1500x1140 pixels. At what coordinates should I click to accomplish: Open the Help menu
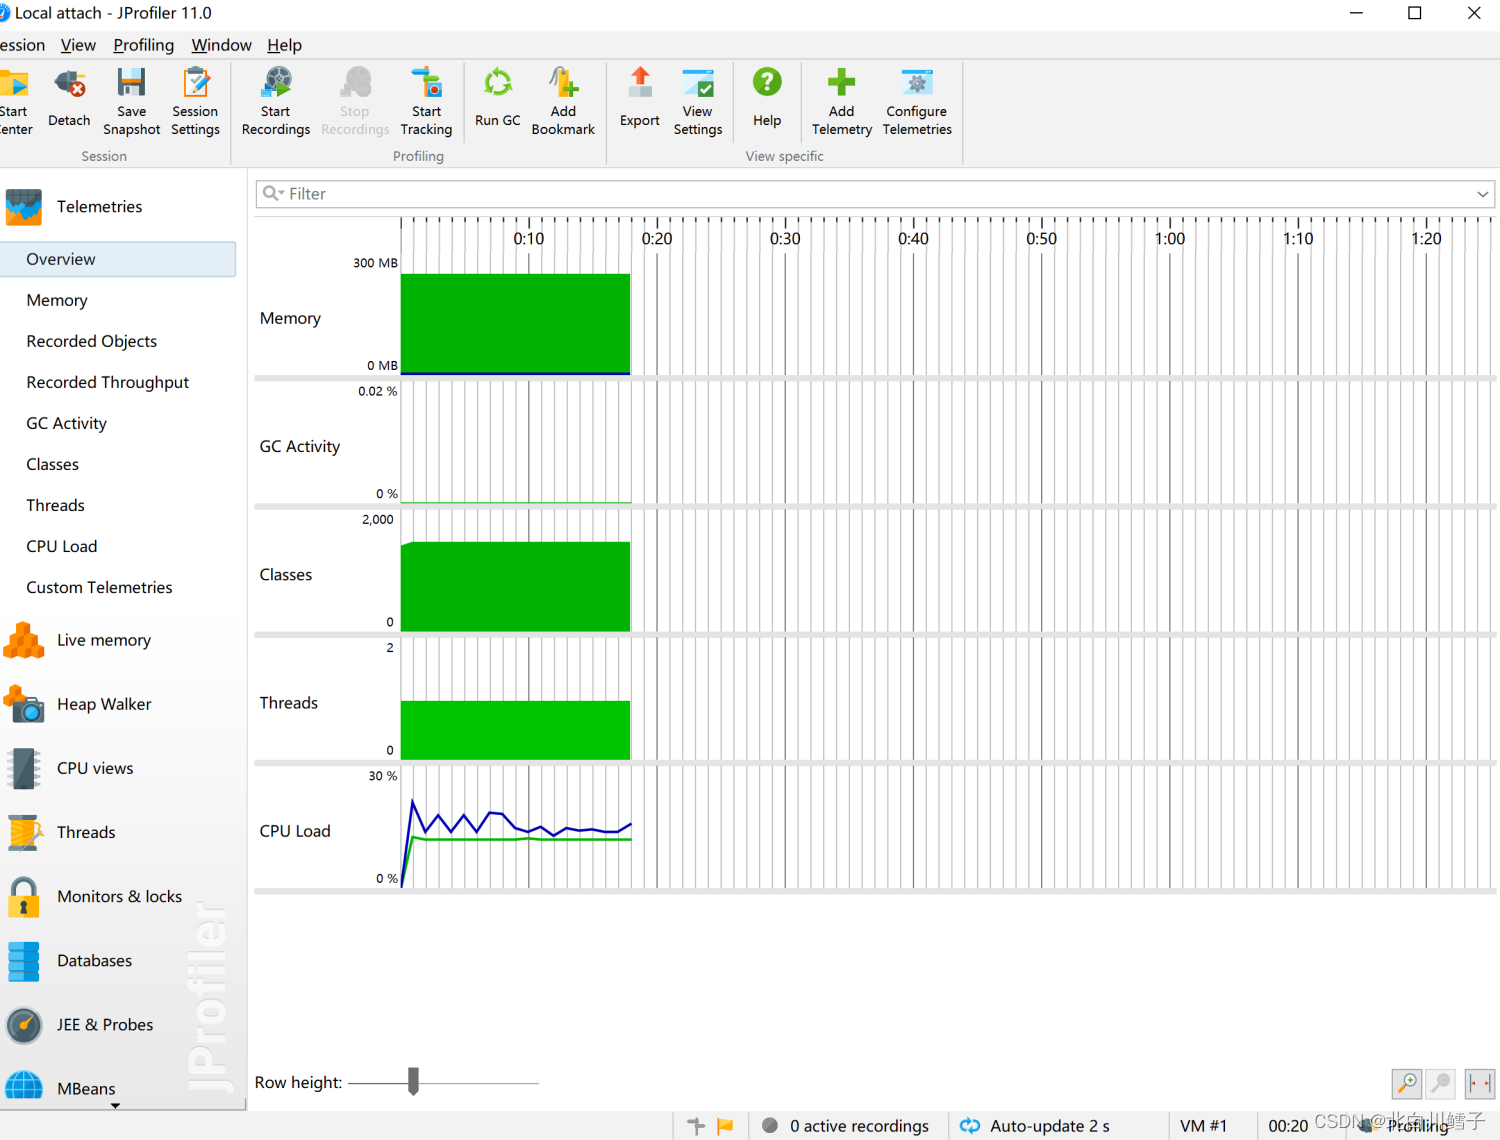(x=284, y=45)
